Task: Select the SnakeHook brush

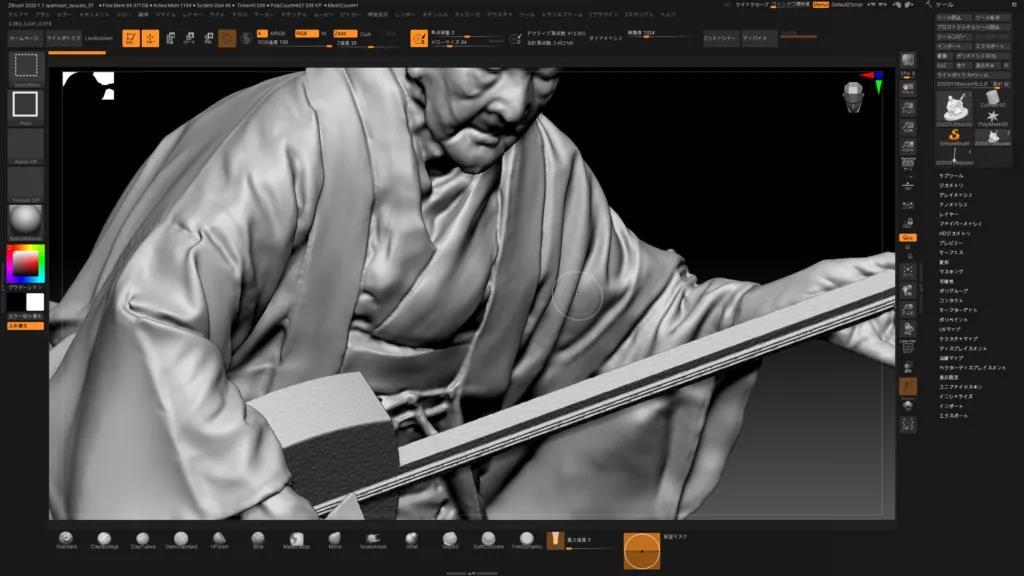Action: [x=373, y=540]
